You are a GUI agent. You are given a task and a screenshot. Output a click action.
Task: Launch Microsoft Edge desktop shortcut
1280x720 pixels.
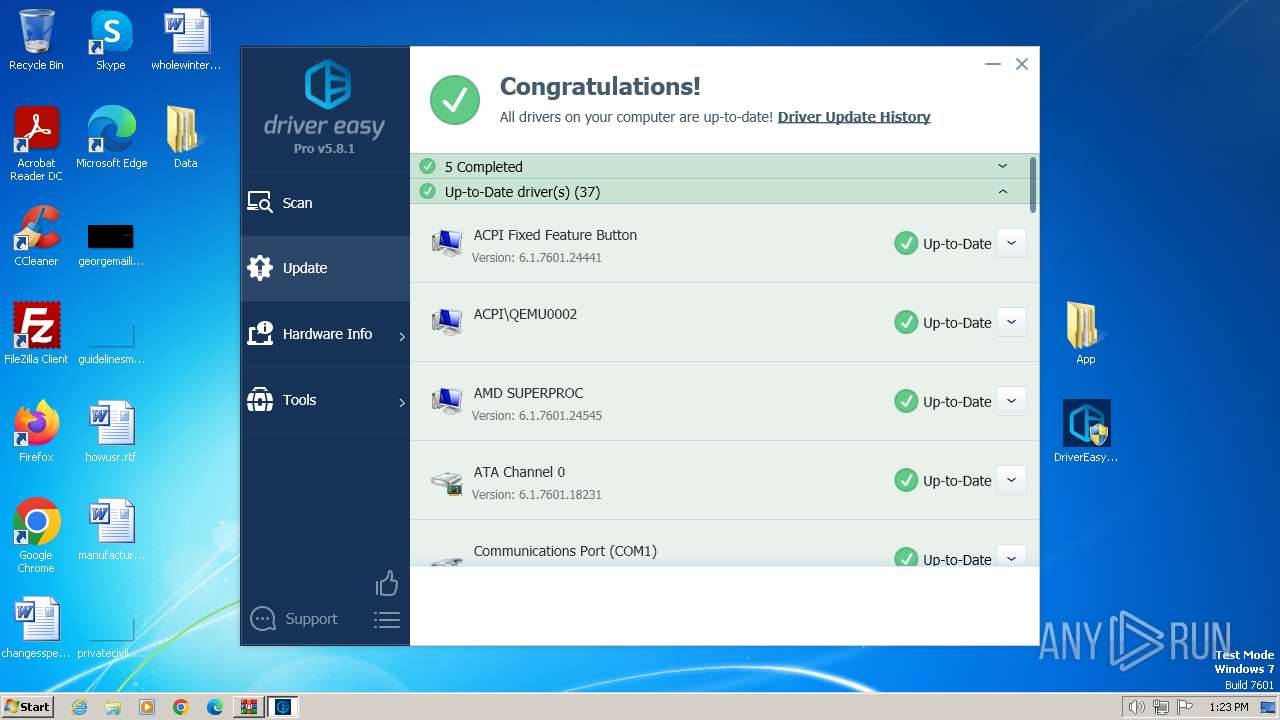click(x=111, y=138)
